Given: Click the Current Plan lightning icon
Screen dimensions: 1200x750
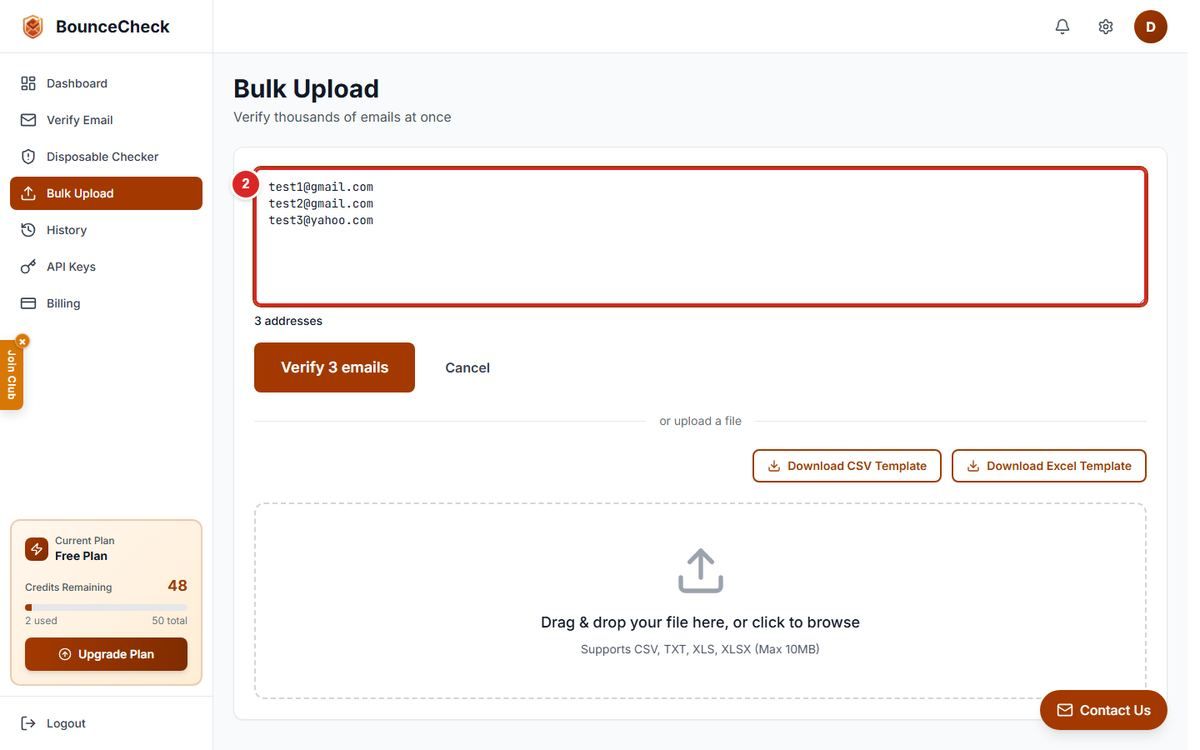Looking at the screenshot, I should tap(37, 549).
